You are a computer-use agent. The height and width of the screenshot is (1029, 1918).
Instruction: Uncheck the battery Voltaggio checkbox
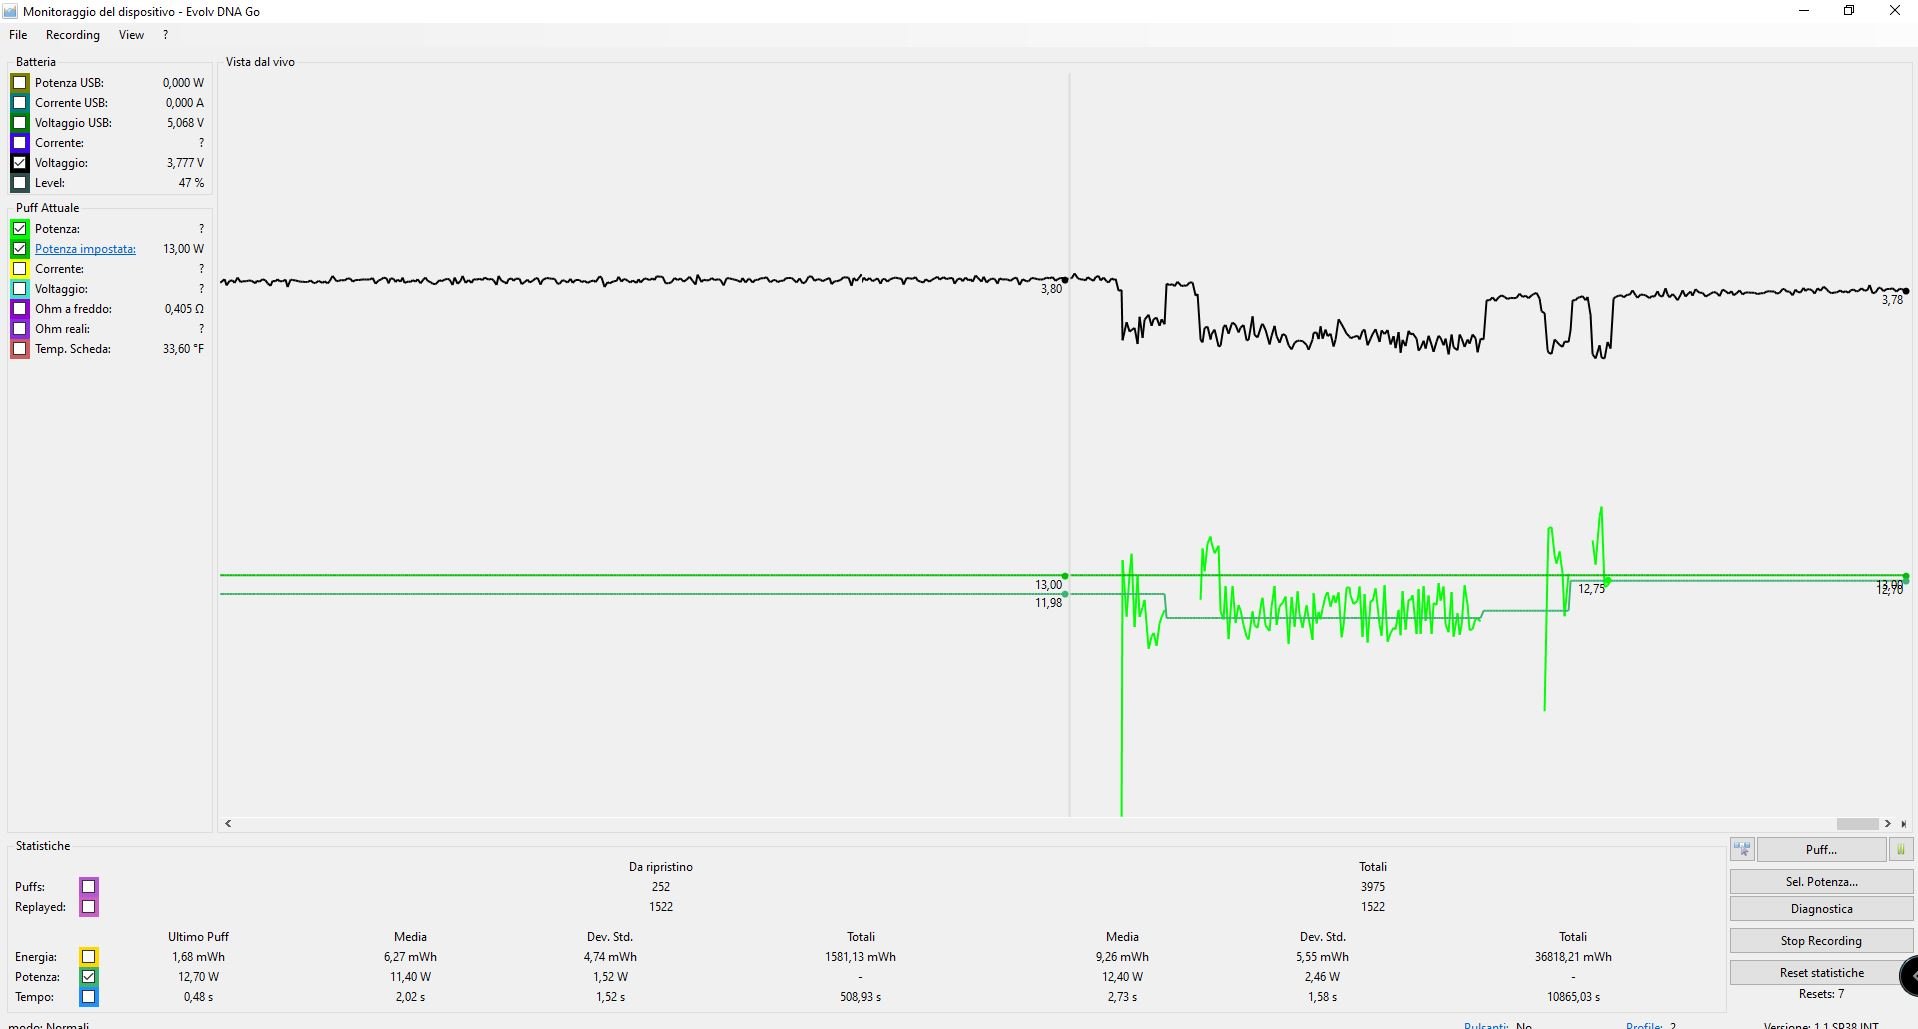(x=20, y=163)
